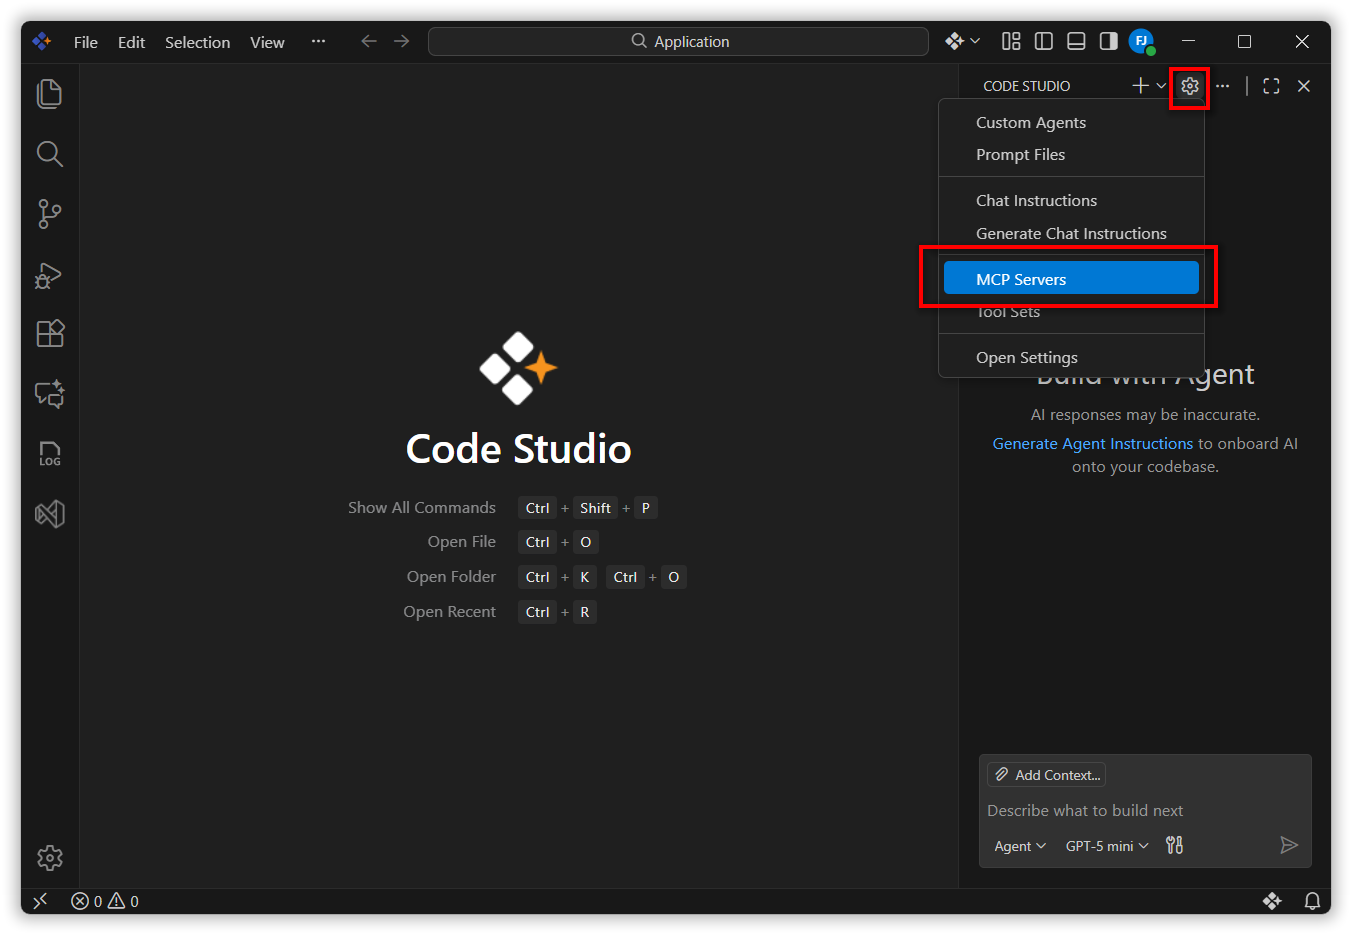Click the Application search bar
Image resolution: width=1352 pixels, height=935 pixels.
679,42
